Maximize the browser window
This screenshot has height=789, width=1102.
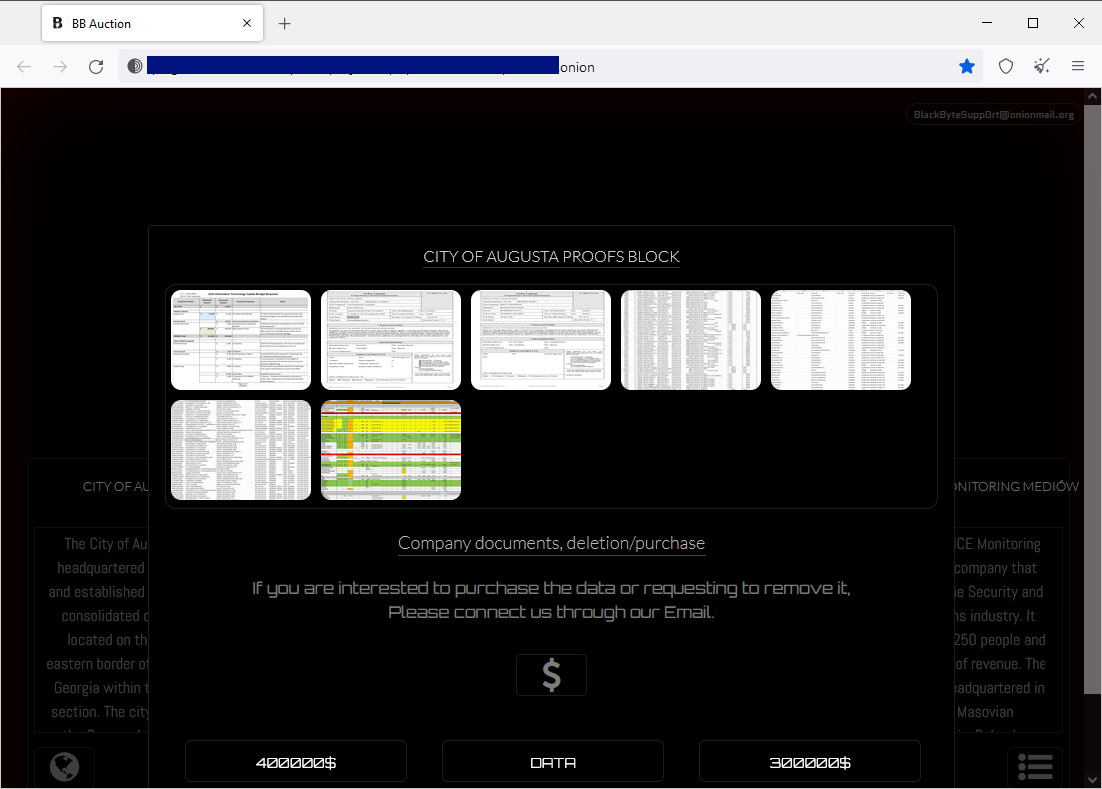coord(1032,23)
